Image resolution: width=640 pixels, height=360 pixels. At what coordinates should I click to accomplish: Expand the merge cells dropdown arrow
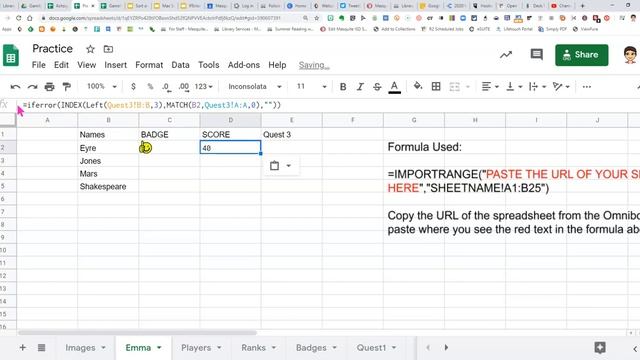coord(468,87)
